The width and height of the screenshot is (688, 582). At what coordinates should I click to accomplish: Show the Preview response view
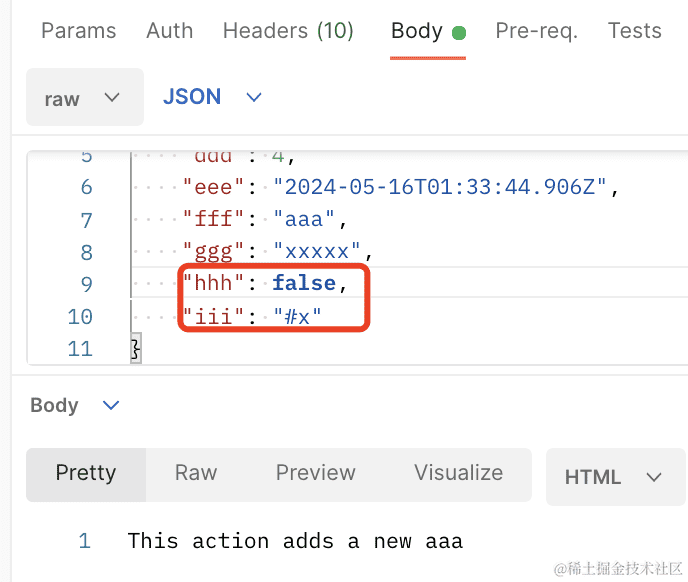pos(315,473)
